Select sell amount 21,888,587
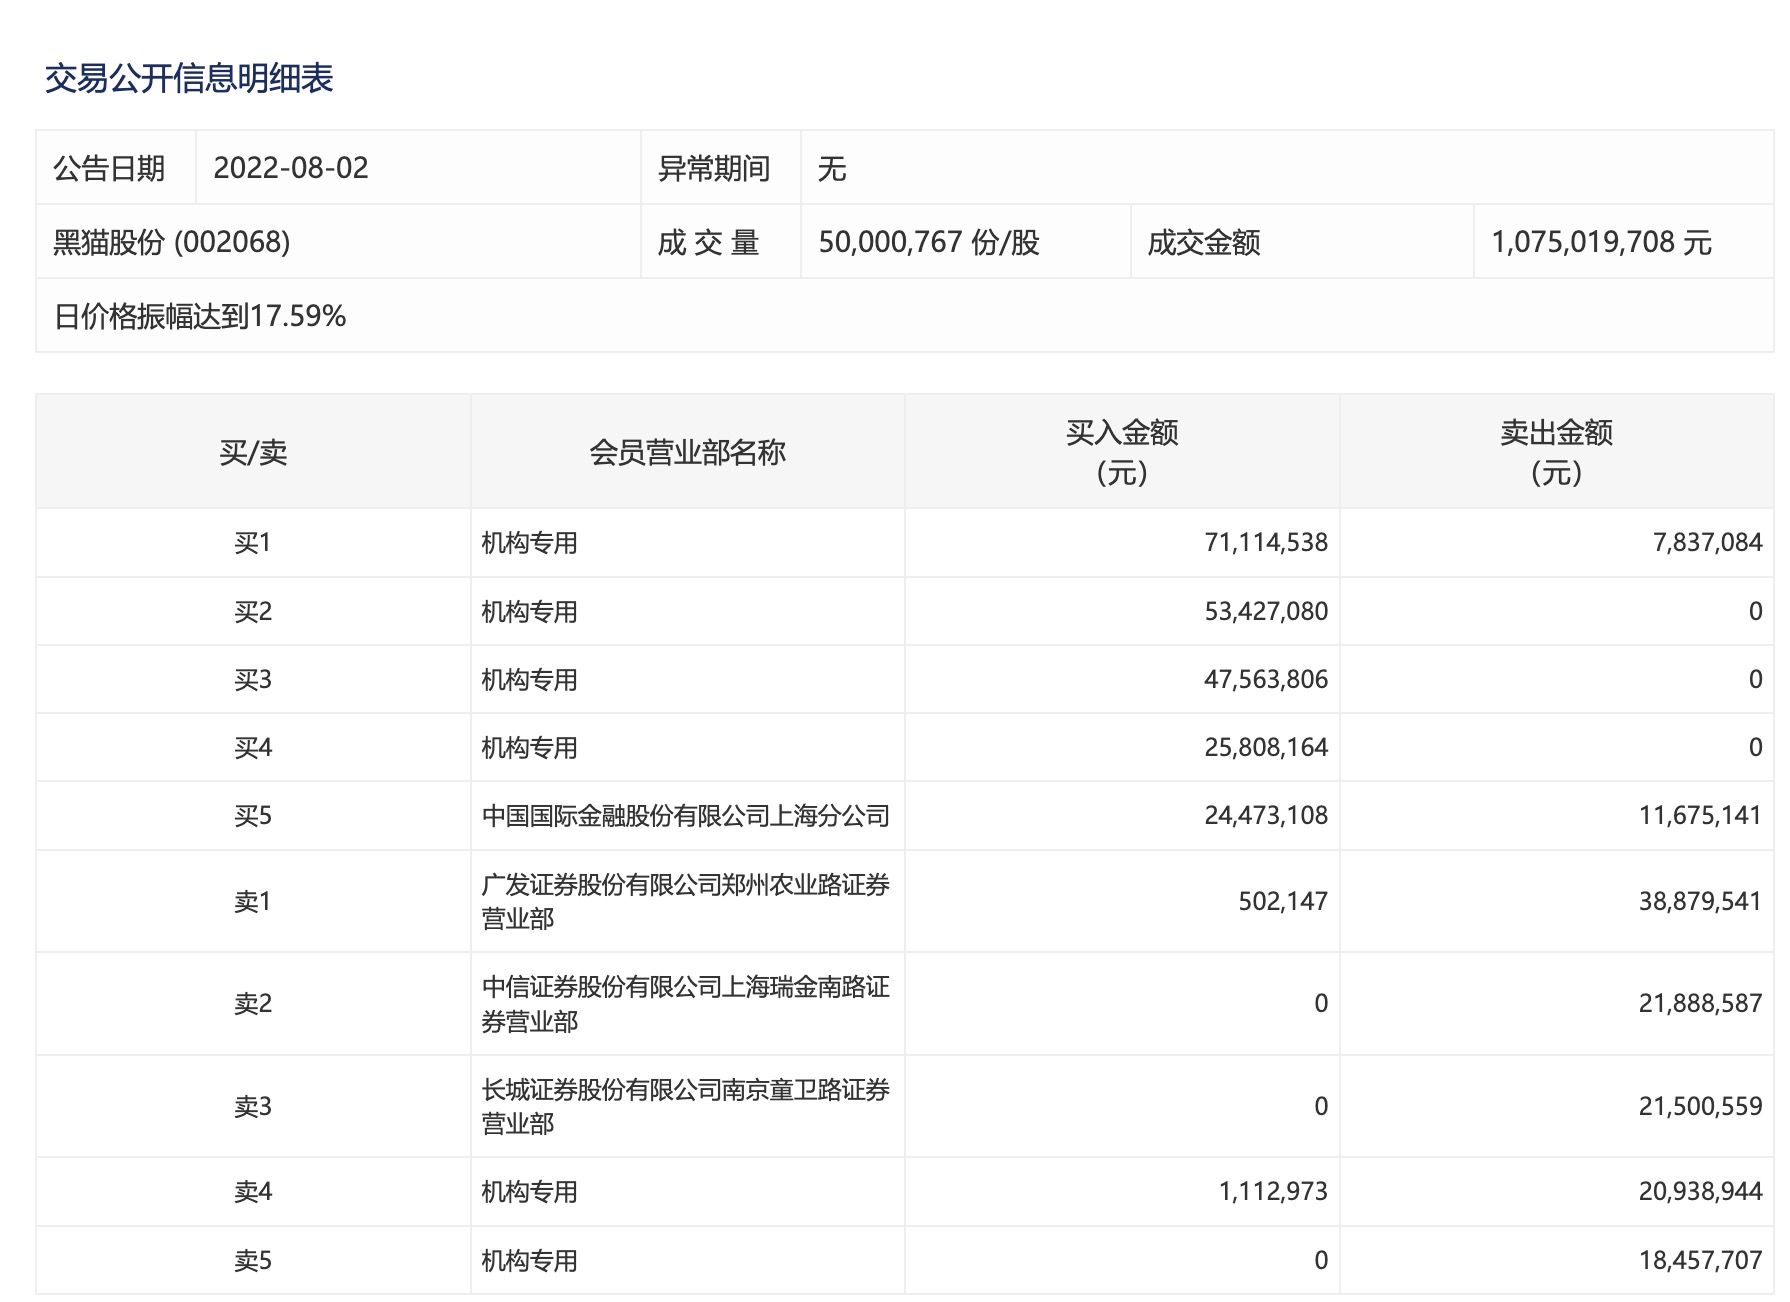Image resolution: width=1790 pixels, height=1302 pixels. point(1700,1003)
